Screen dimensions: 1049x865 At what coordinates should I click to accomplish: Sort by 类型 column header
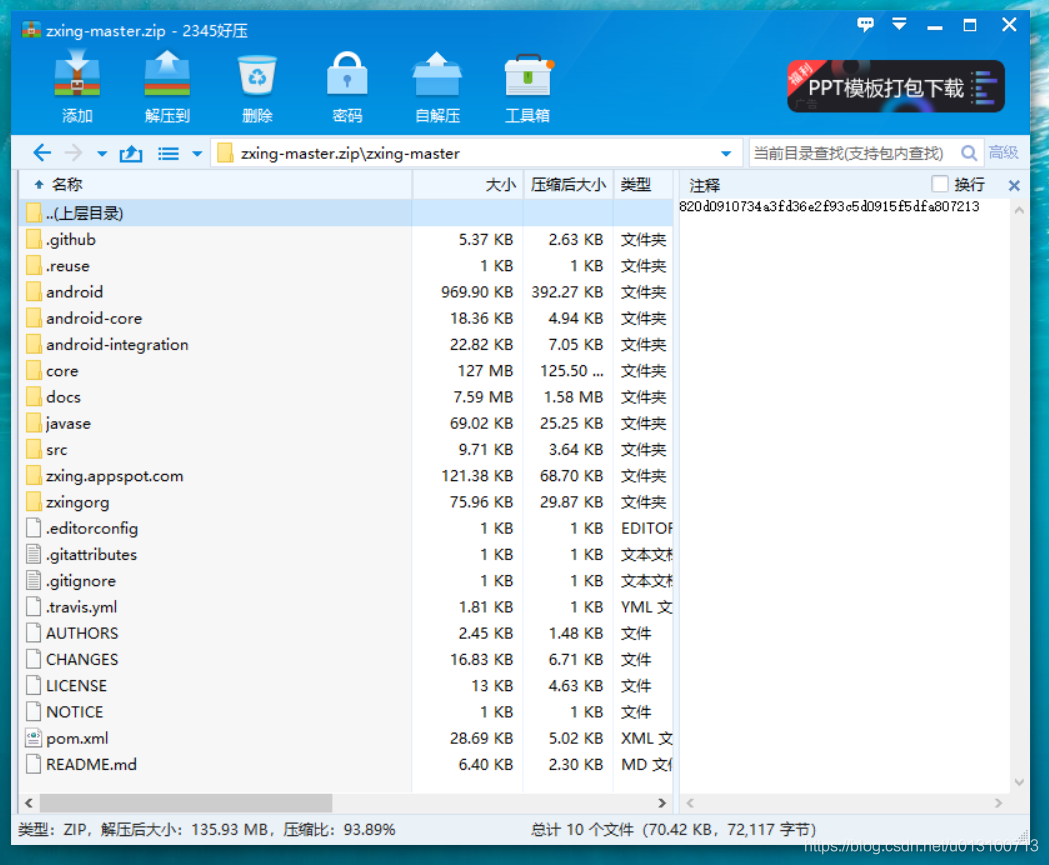point(643,185)
